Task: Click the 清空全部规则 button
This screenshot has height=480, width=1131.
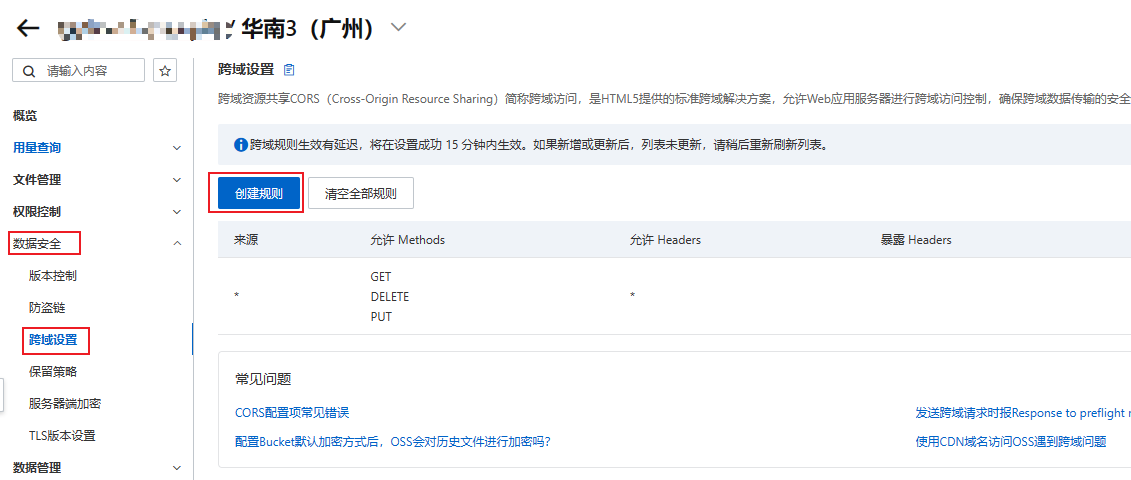Action: [x=360, y=194]
